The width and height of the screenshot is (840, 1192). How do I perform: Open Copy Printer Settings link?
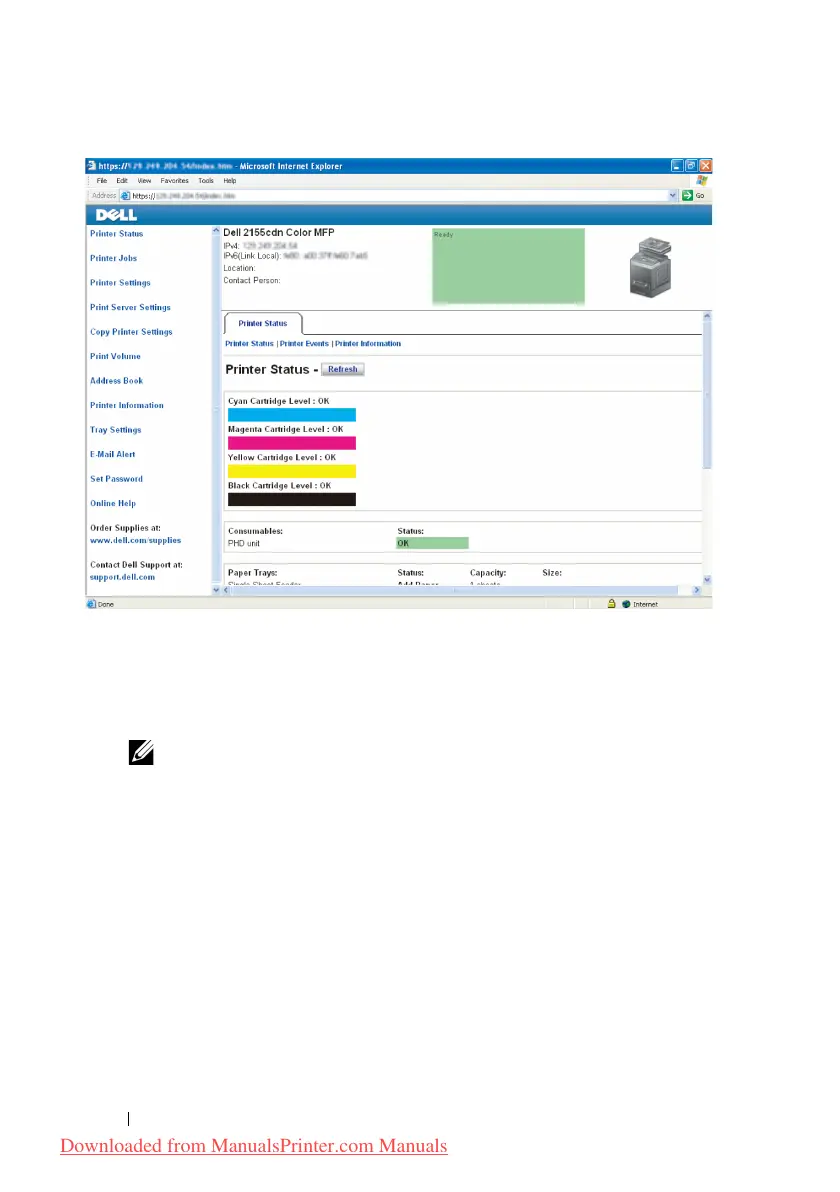131,331
